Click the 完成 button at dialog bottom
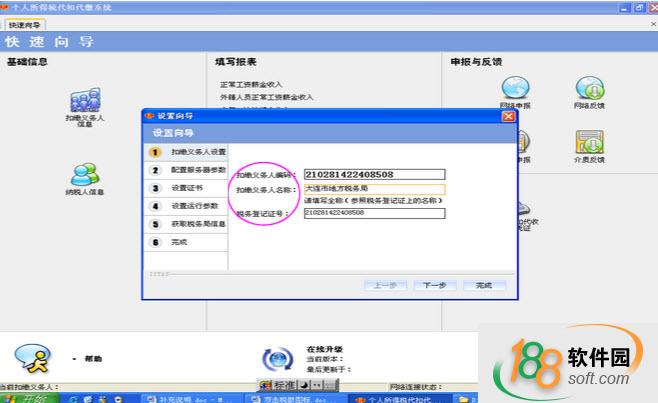658x403 pixels. (x=484, y=285)
